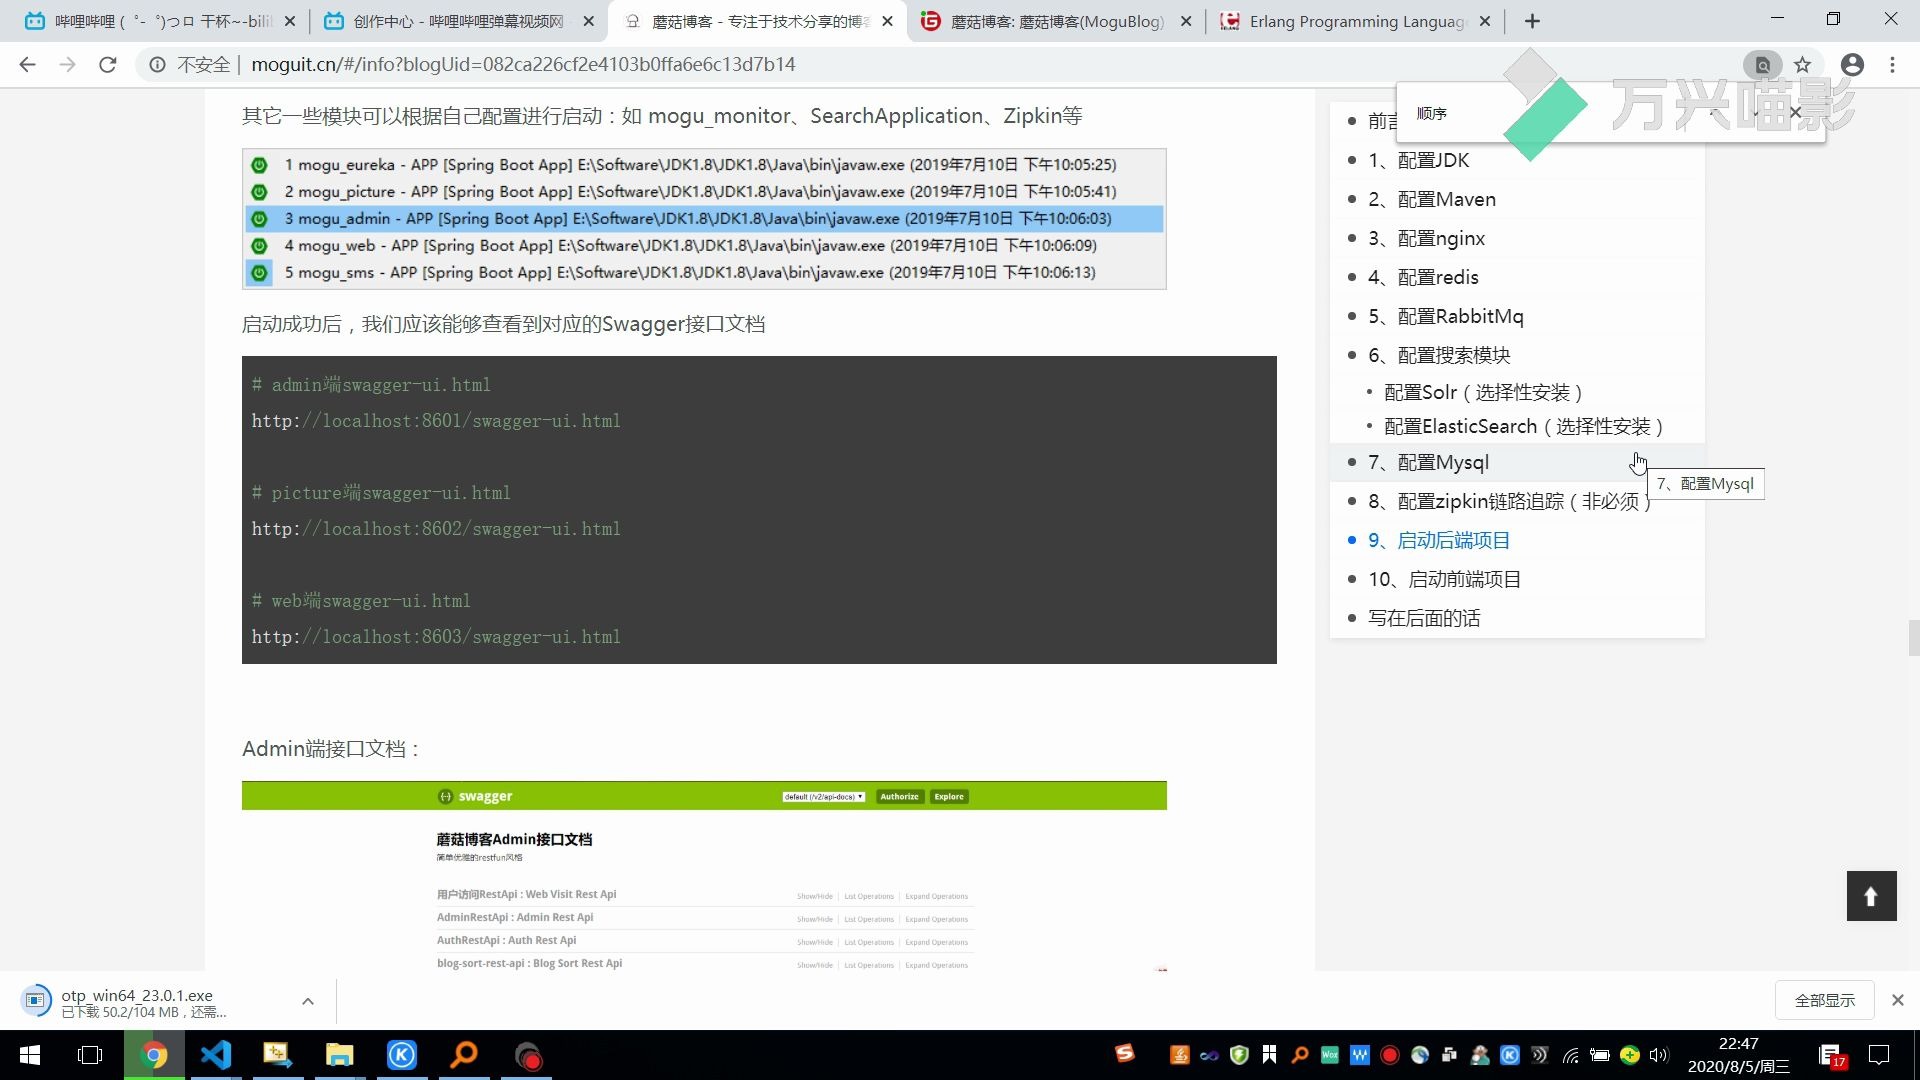Open the taskbar clock showing 22:47
Screen dimensions: 1920x1080
(x=1739, y=1055)
